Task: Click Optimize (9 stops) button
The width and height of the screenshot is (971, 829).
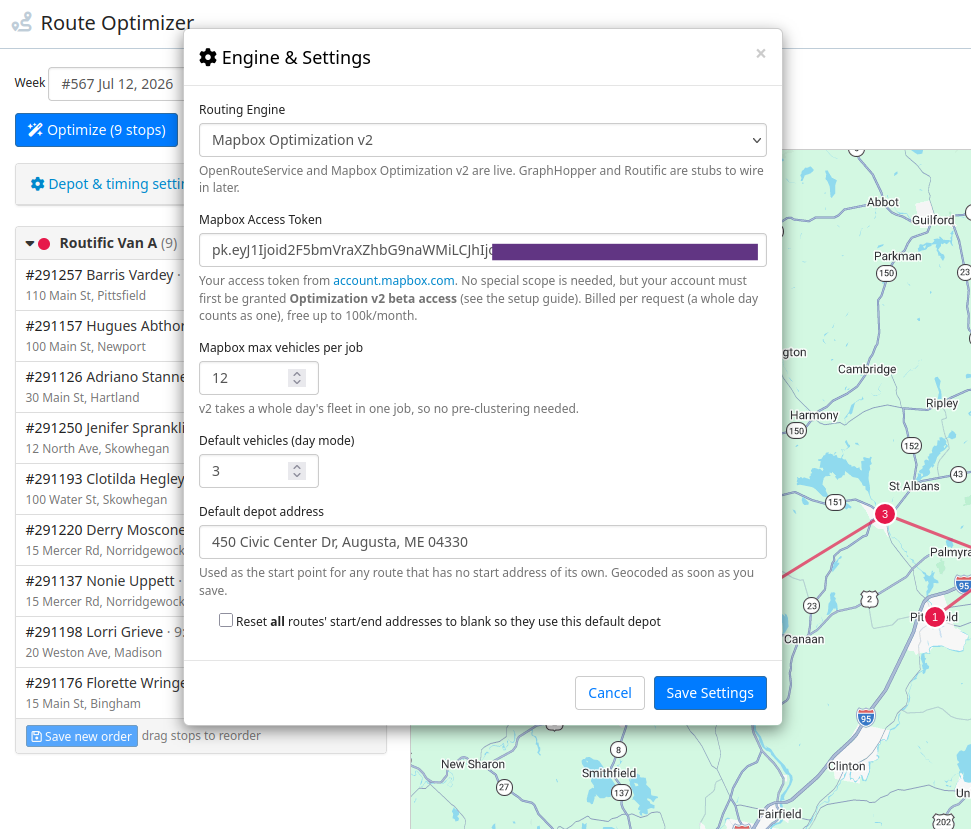Action: [97, 130]
